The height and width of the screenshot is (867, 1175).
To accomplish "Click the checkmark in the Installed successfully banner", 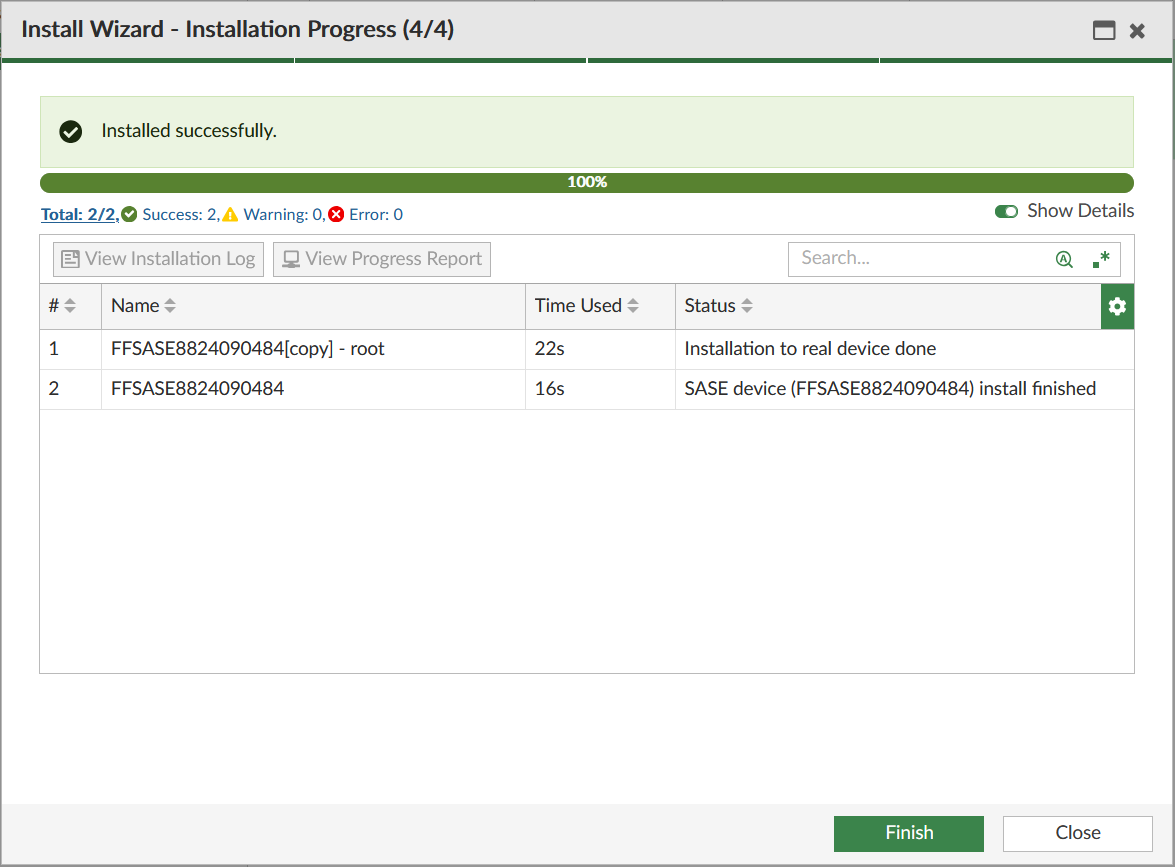I will coord(70,131).
